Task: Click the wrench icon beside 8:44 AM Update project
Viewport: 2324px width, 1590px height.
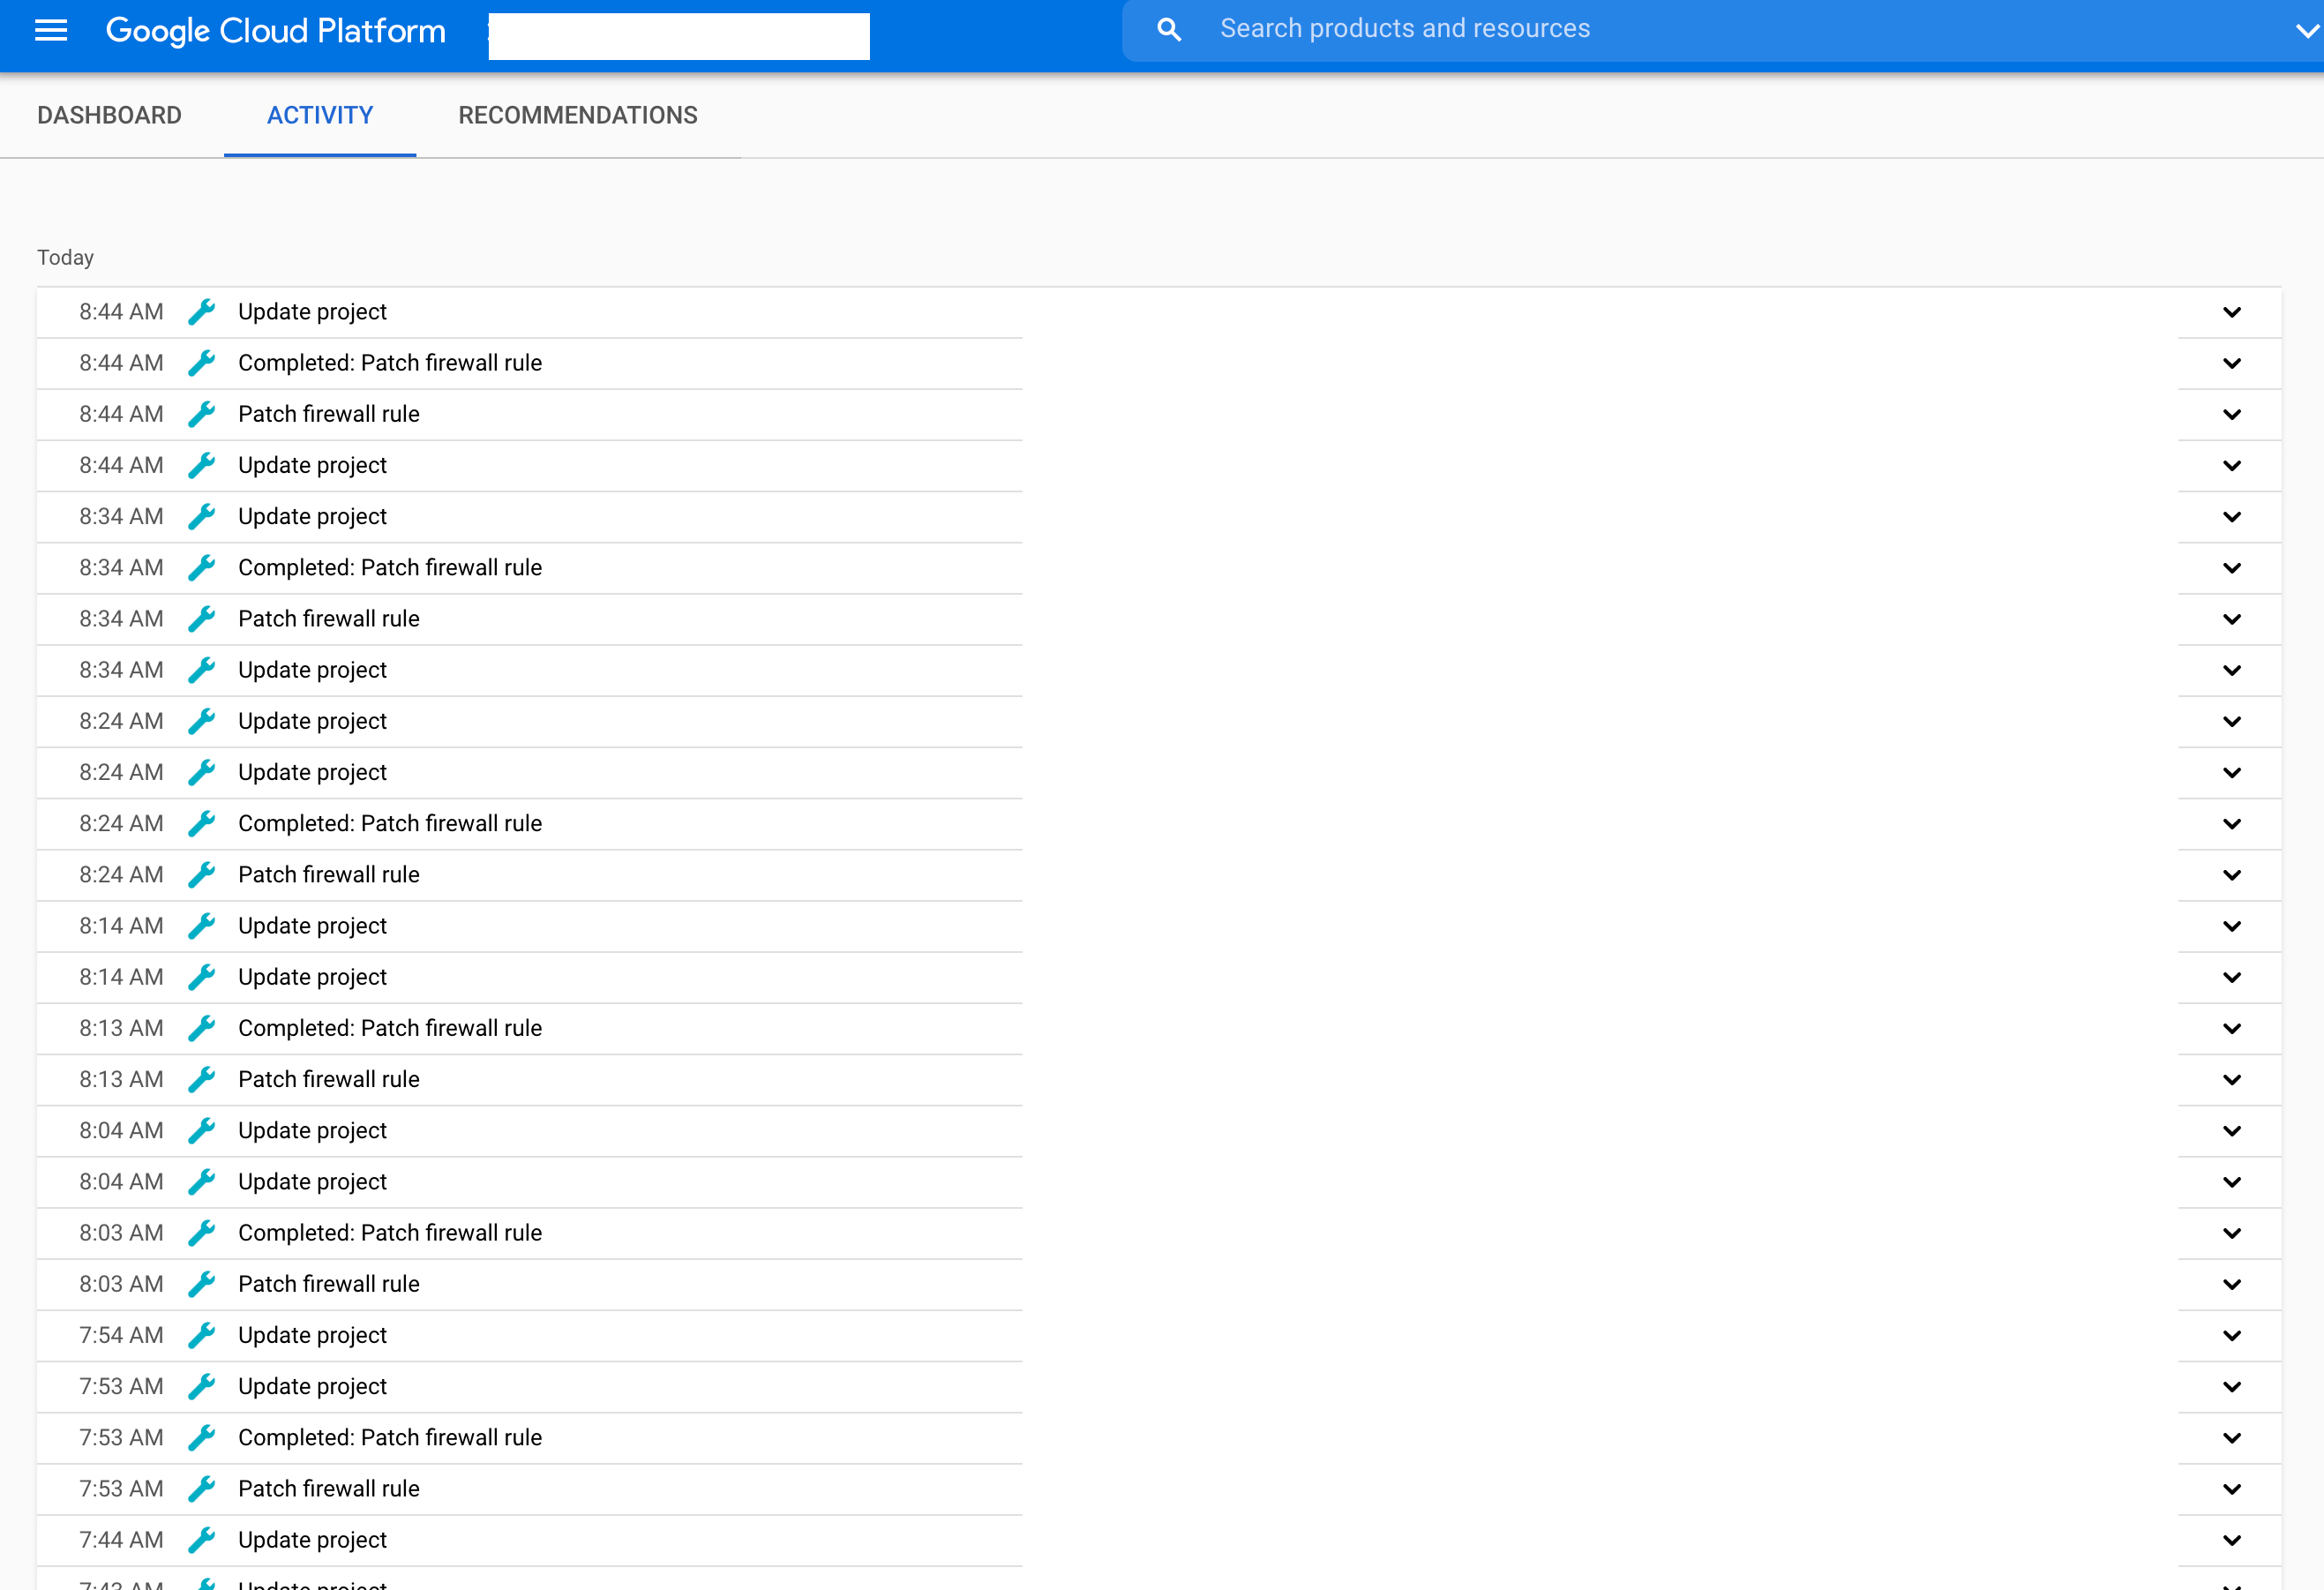Action: (x=202, y=311)
